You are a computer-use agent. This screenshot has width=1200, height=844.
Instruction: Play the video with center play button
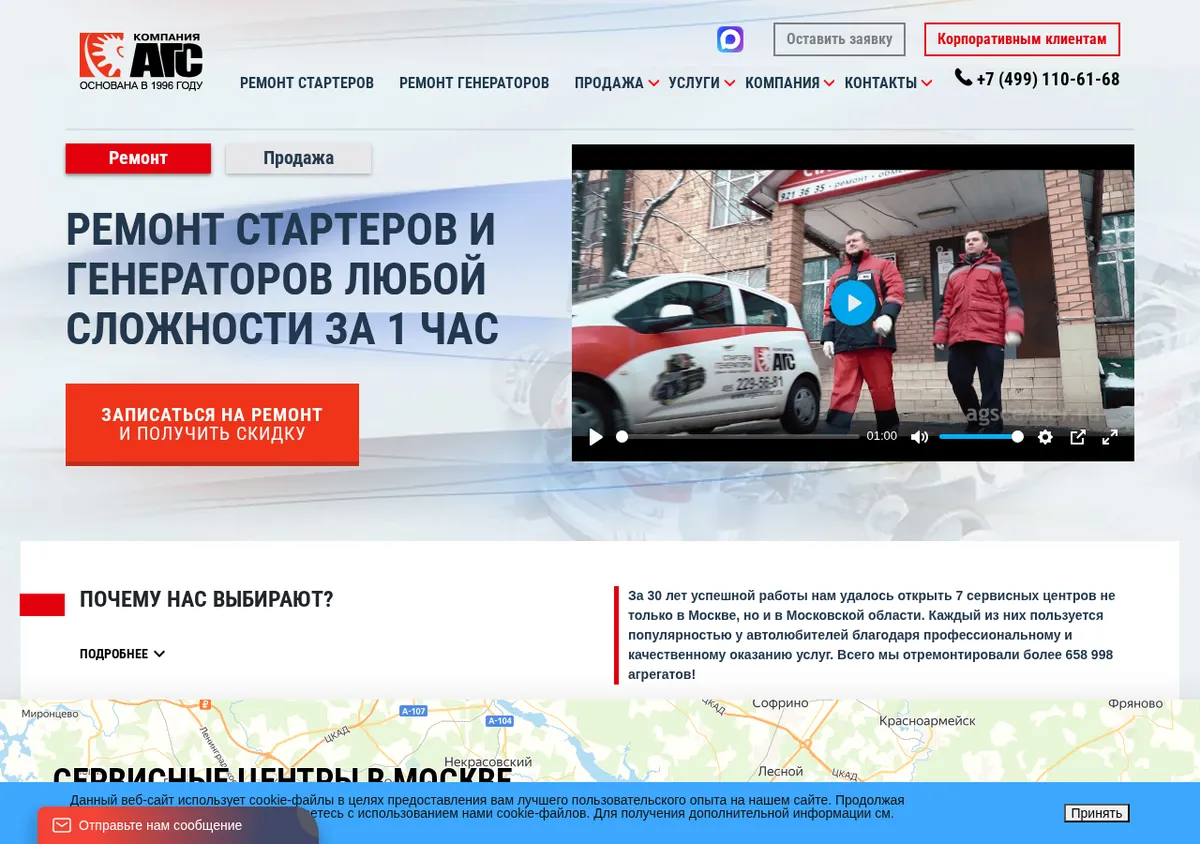coord(853,302)
